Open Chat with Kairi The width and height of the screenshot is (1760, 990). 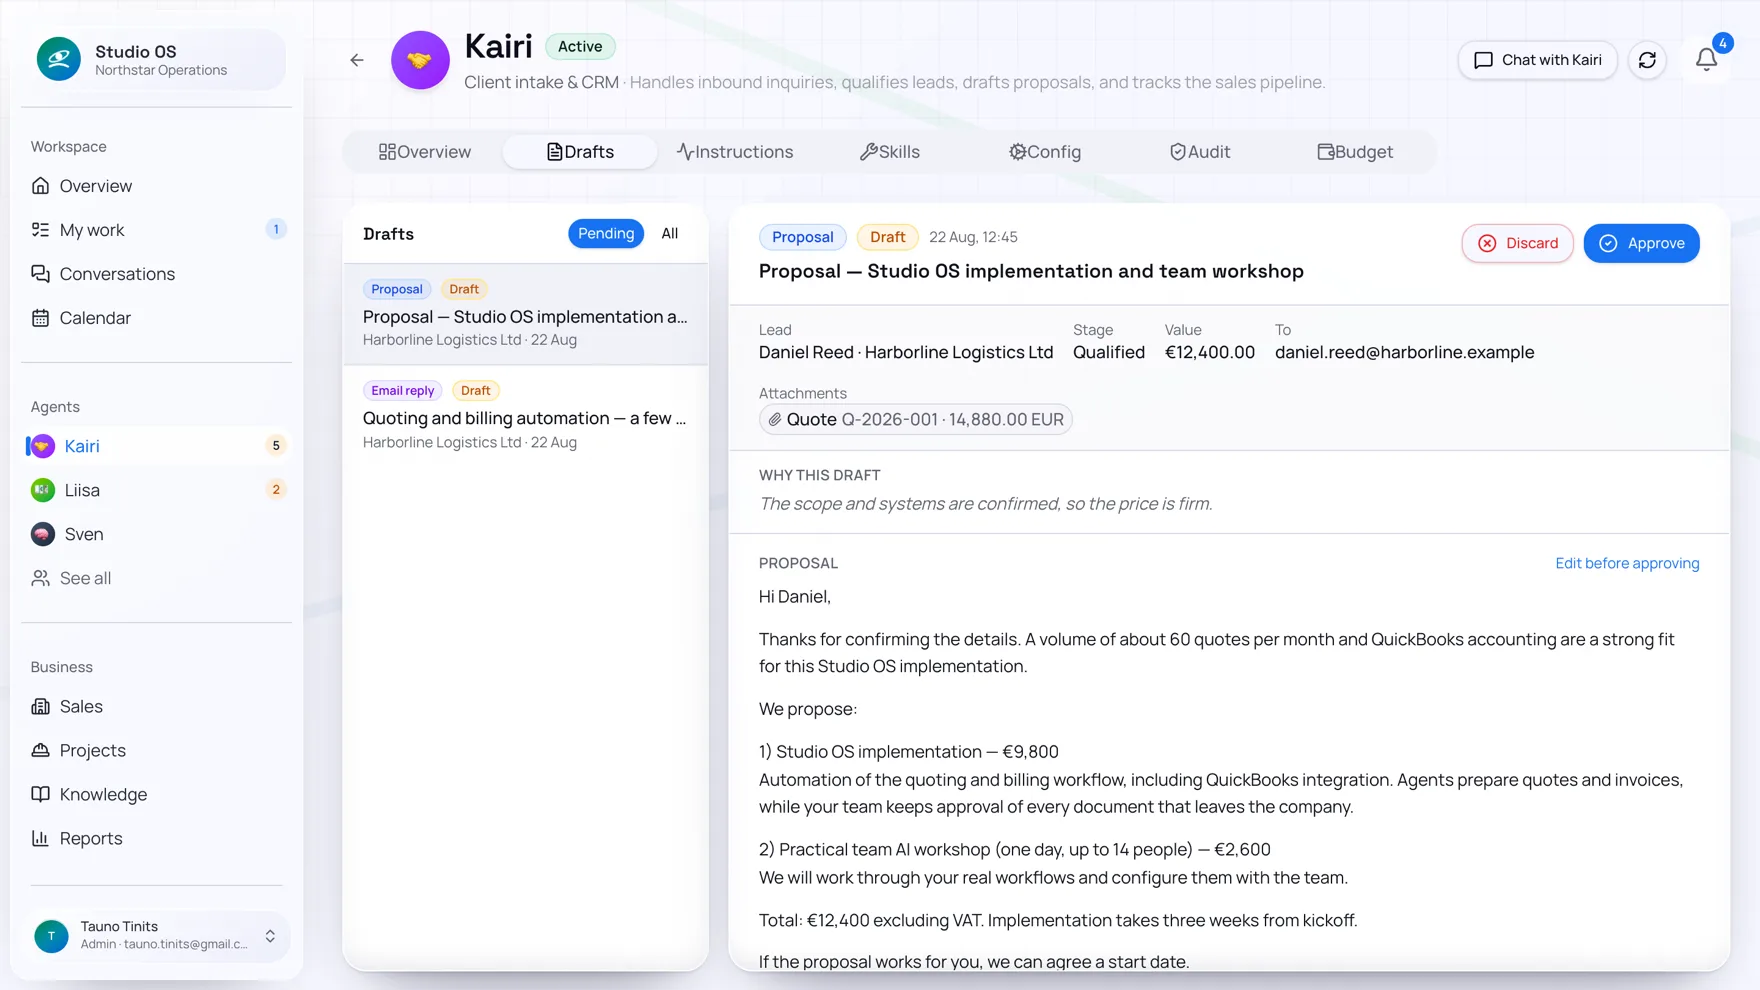1538,60
